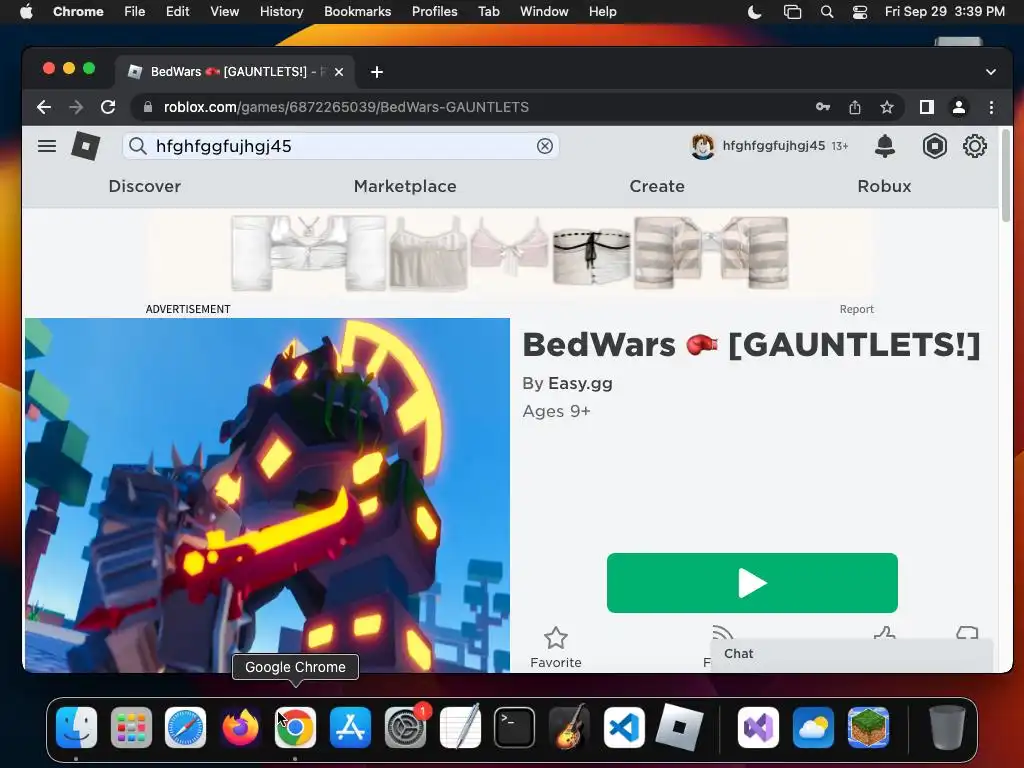Go to the Roblox home logo
Viewport: 1024px width, 768px height.
pos(86,146)
